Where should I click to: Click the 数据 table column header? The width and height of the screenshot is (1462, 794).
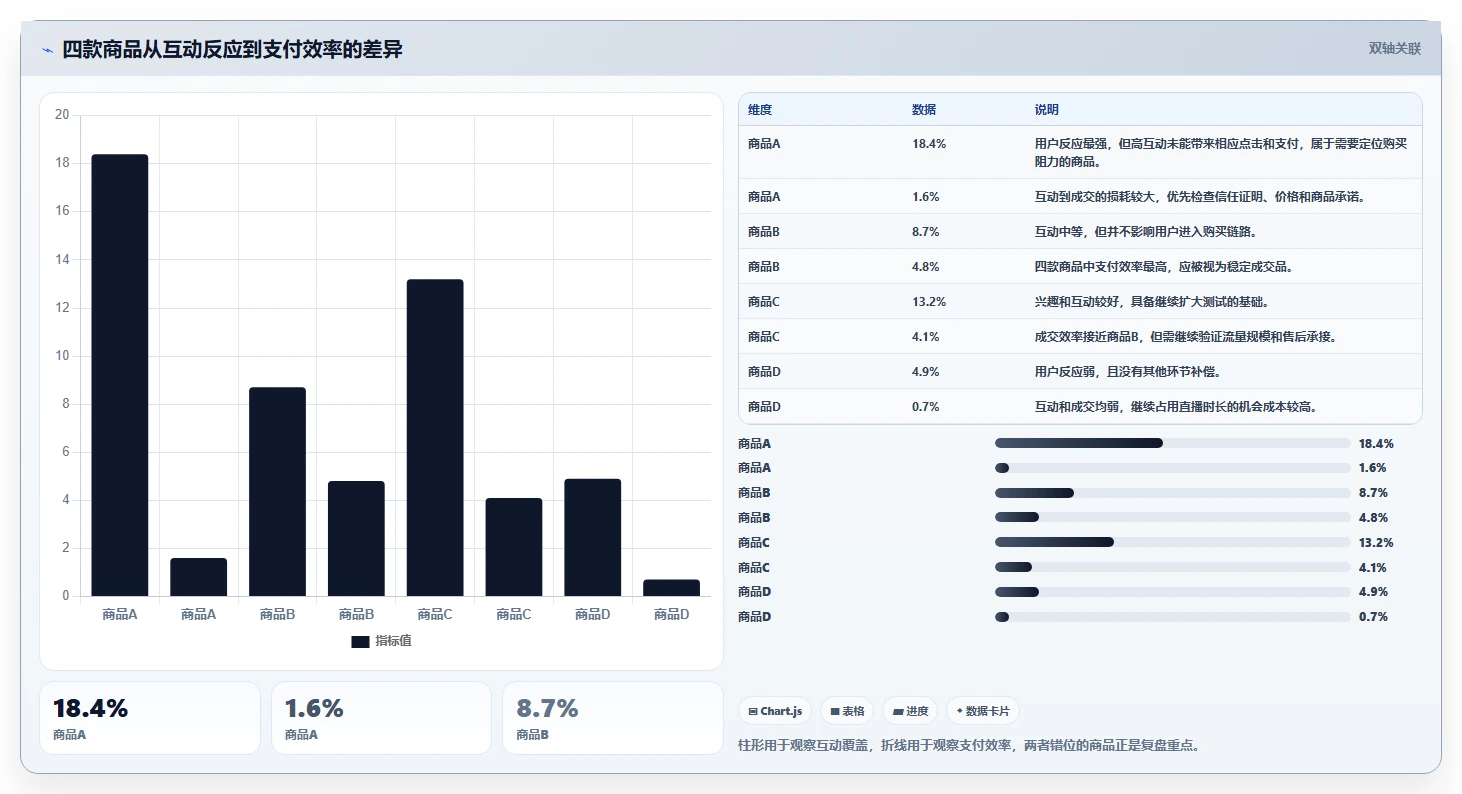924,110
